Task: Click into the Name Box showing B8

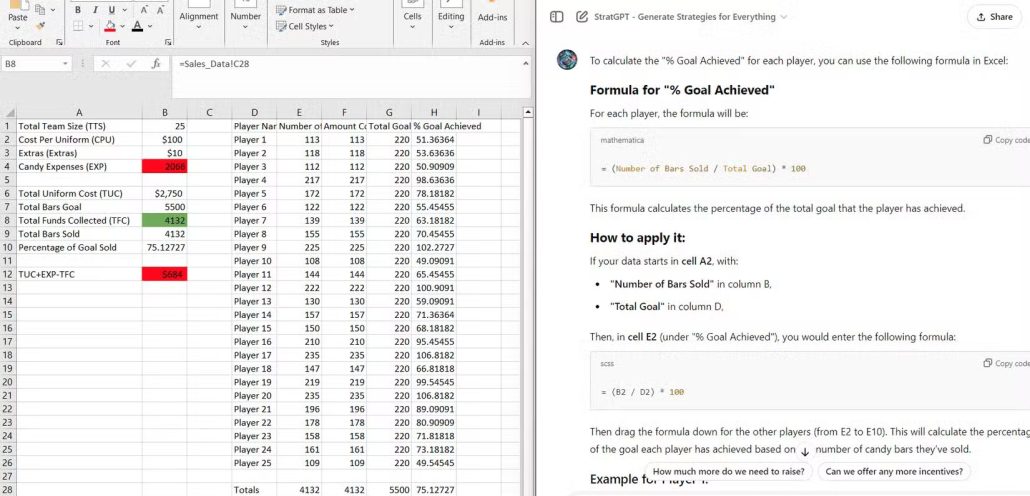Action: [x=32, y=64]
